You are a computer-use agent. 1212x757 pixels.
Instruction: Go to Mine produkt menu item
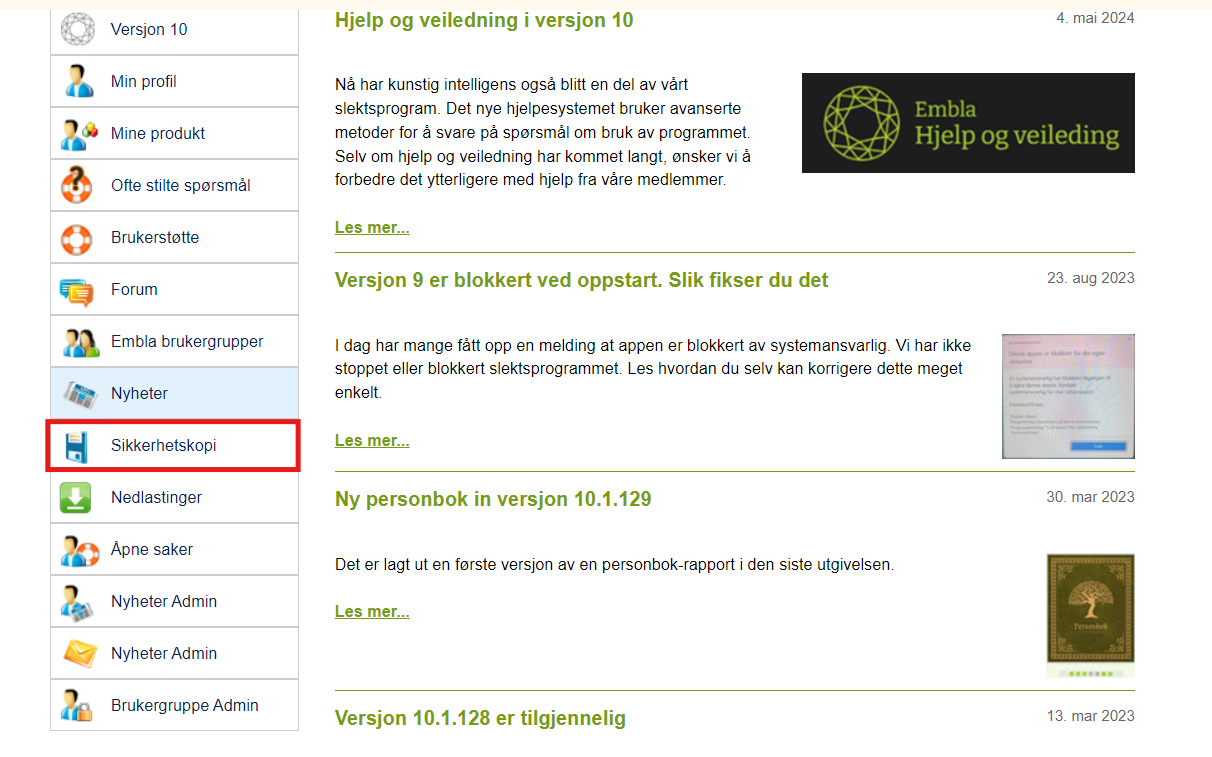click(x=175, y=133)
